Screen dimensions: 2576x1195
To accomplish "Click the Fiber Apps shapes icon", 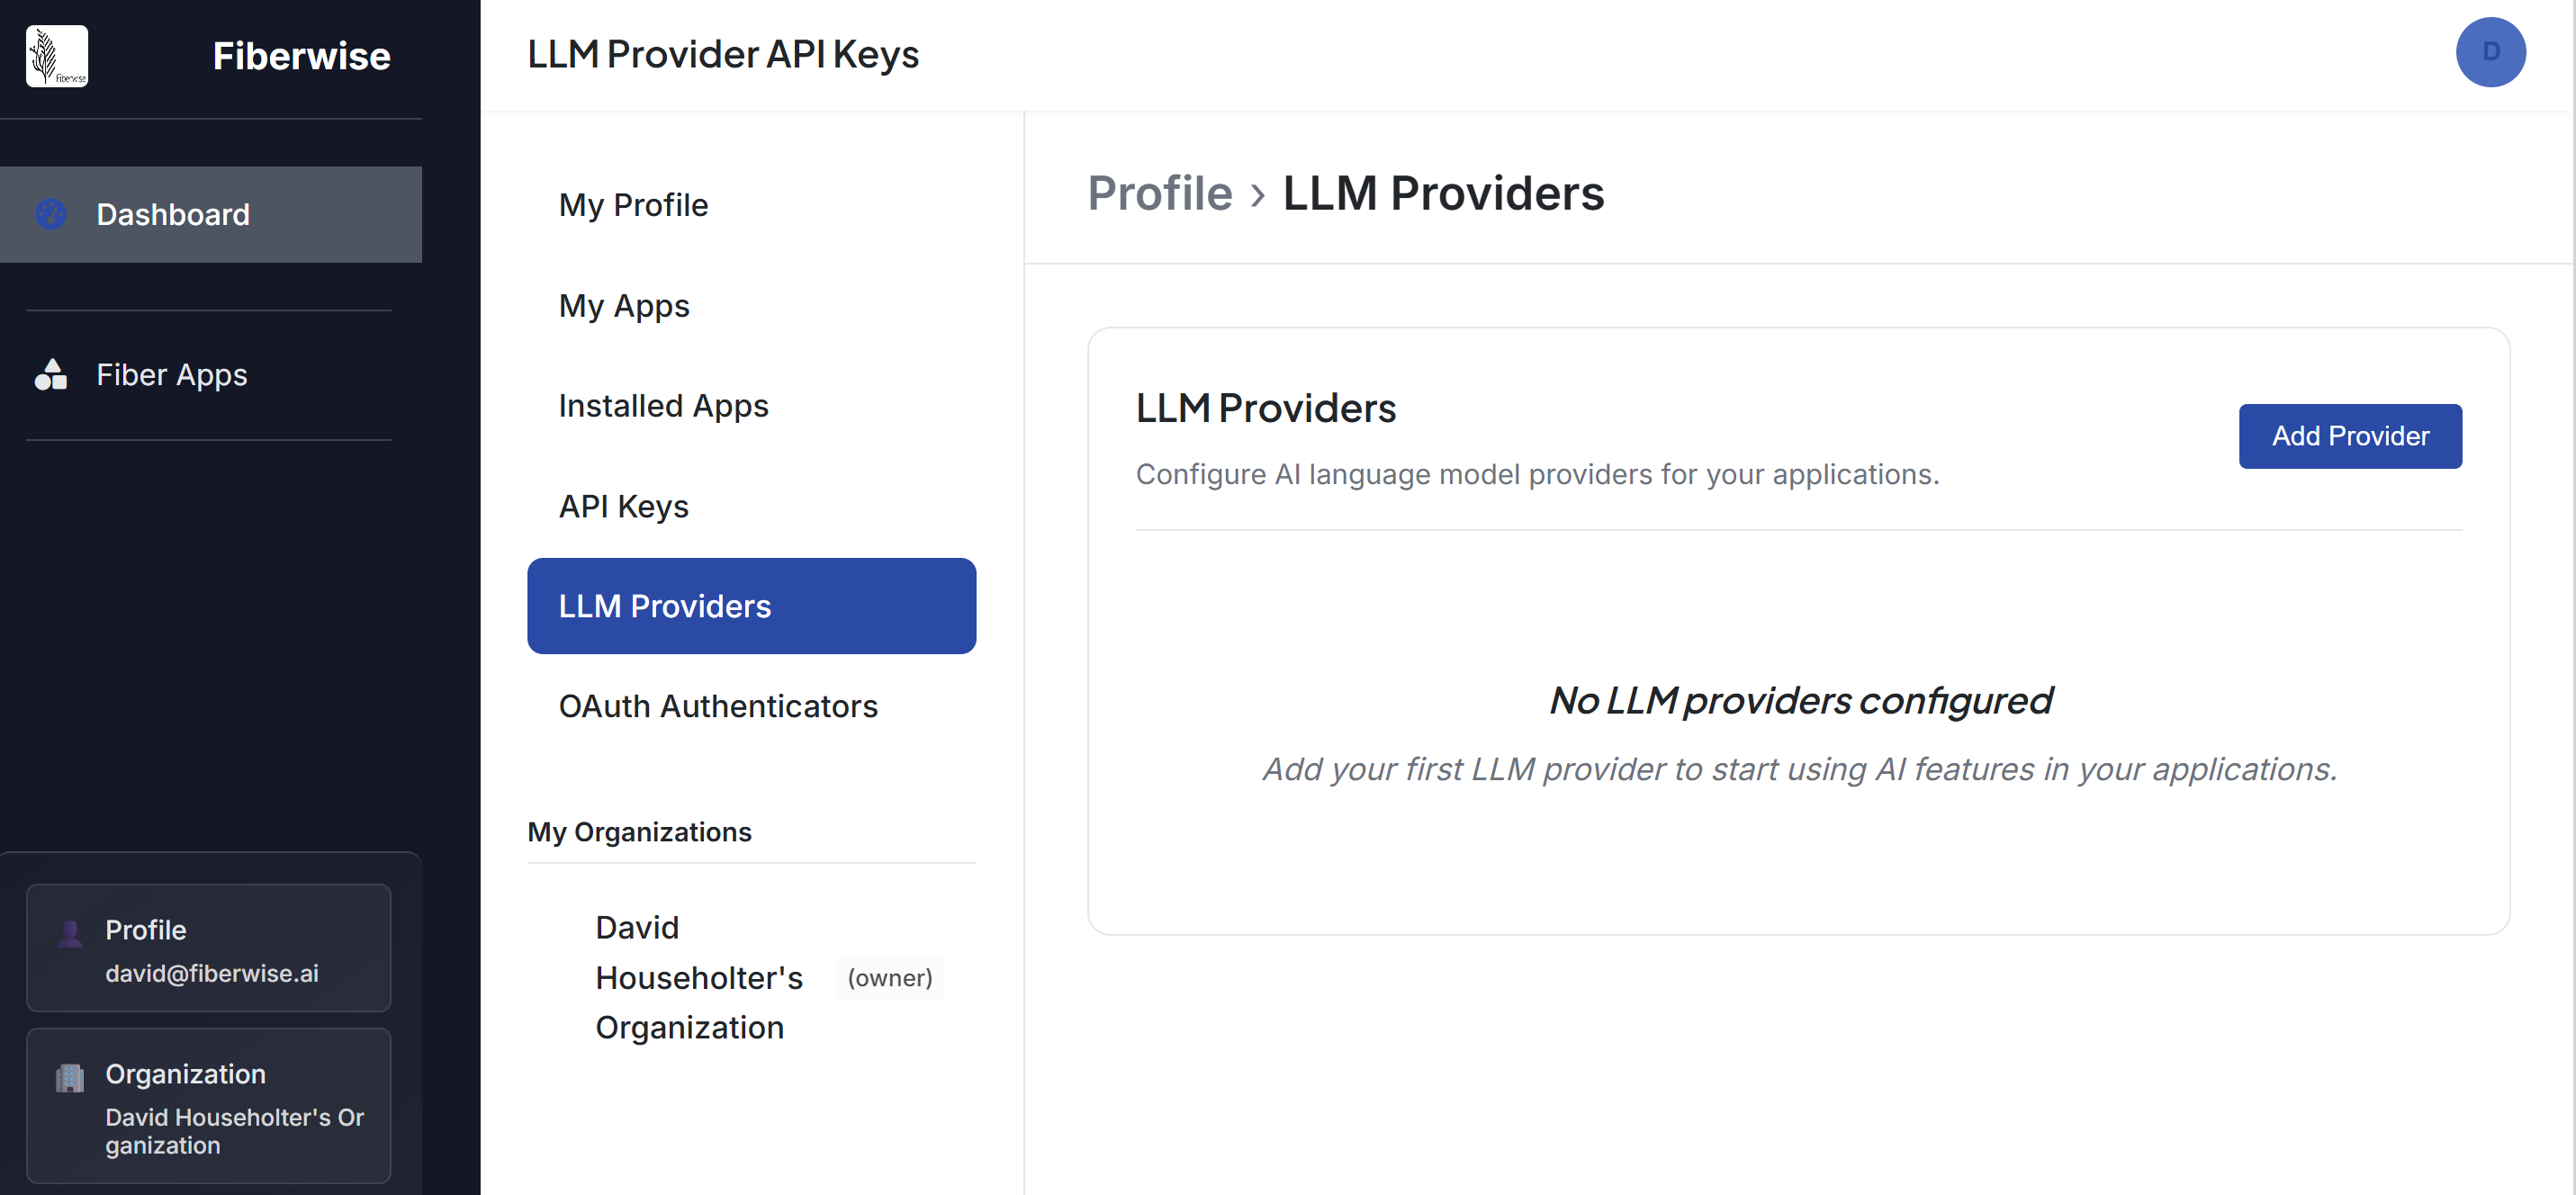I will pyautogui.click(x=51, y=374).
